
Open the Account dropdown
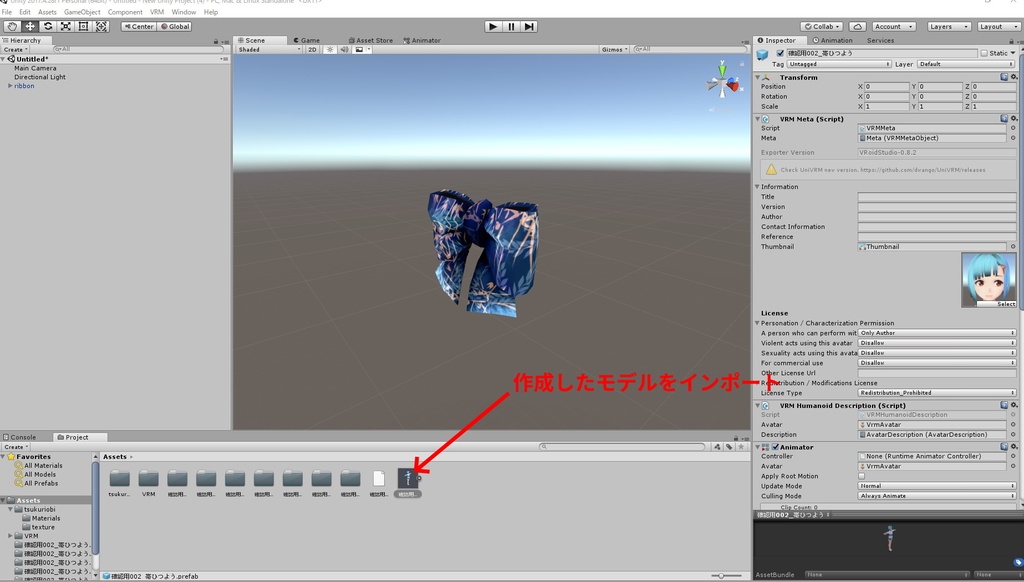click(894, 26)
